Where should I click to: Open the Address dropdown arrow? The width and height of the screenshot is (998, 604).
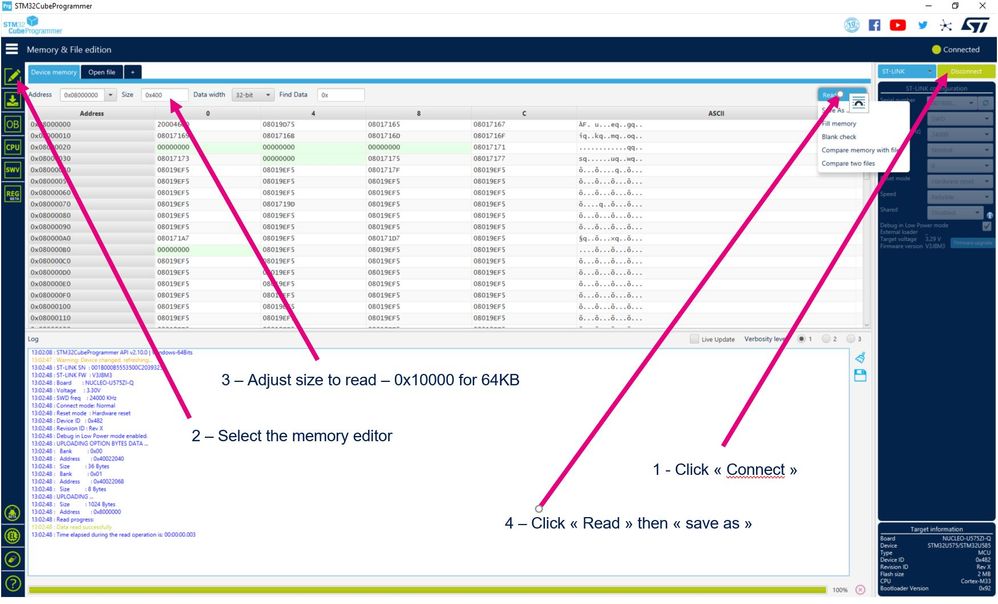[x=110, y=95]
